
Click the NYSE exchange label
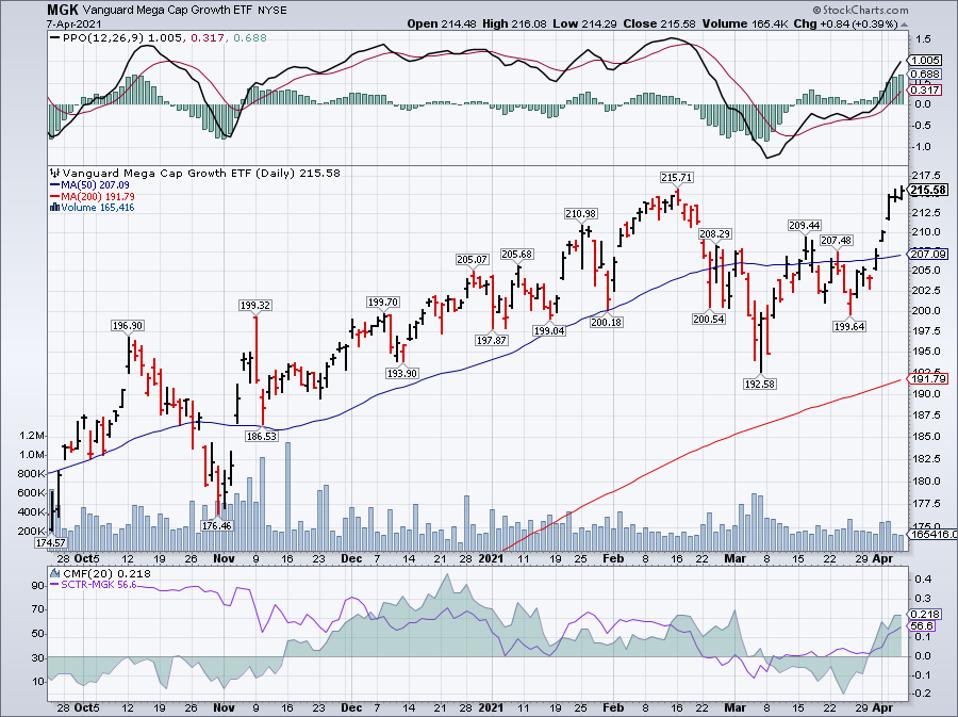tap(273, 10)
